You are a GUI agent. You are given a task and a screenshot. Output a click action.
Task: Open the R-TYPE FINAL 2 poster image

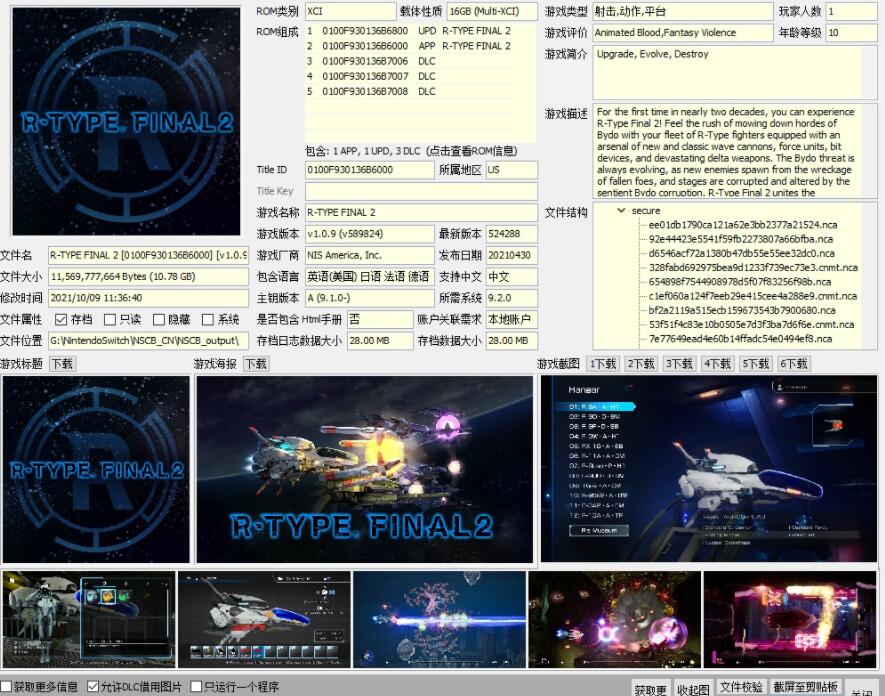(x=365, y=469)
